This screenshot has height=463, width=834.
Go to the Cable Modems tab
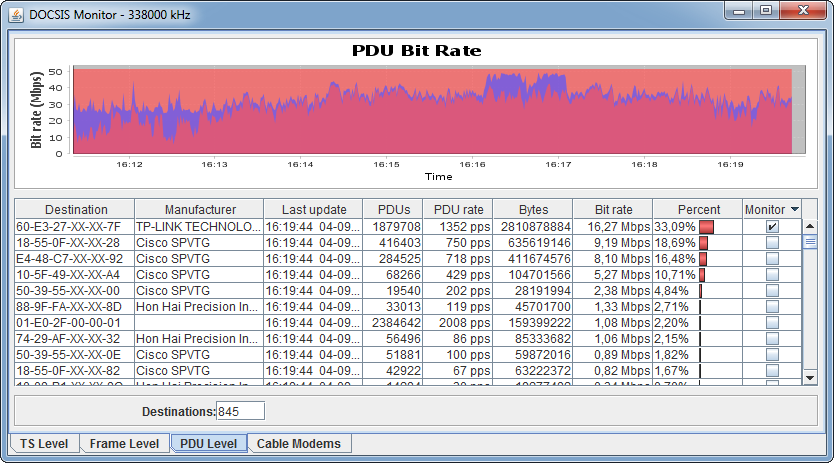298,443
